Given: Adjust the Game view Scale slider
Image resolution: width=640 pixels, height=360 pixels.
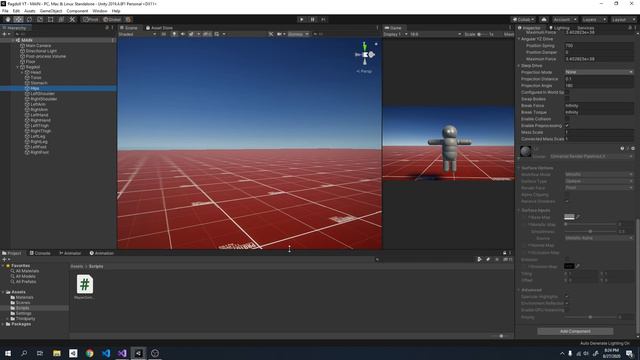Looking at the screenshot, I should click(x=482, y=34).
